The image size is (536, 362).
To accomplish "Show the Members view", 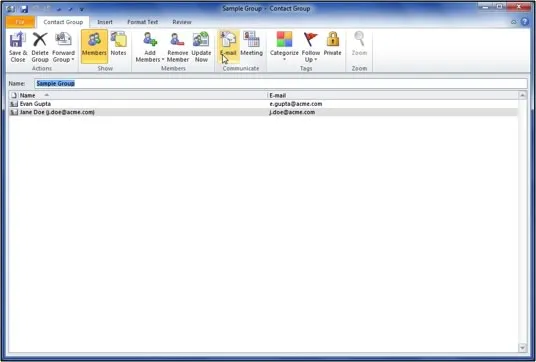I will [x=94, y=47].
